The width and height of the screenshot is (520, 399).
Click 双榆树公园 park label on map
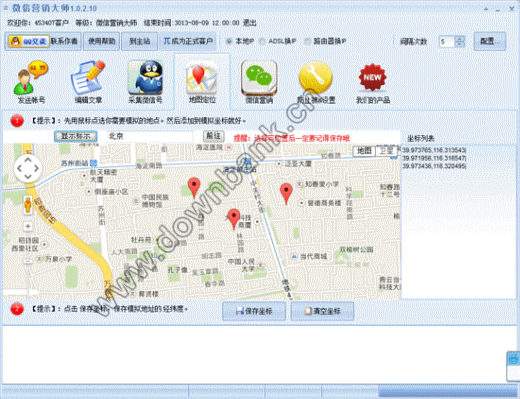click(356, 249)
